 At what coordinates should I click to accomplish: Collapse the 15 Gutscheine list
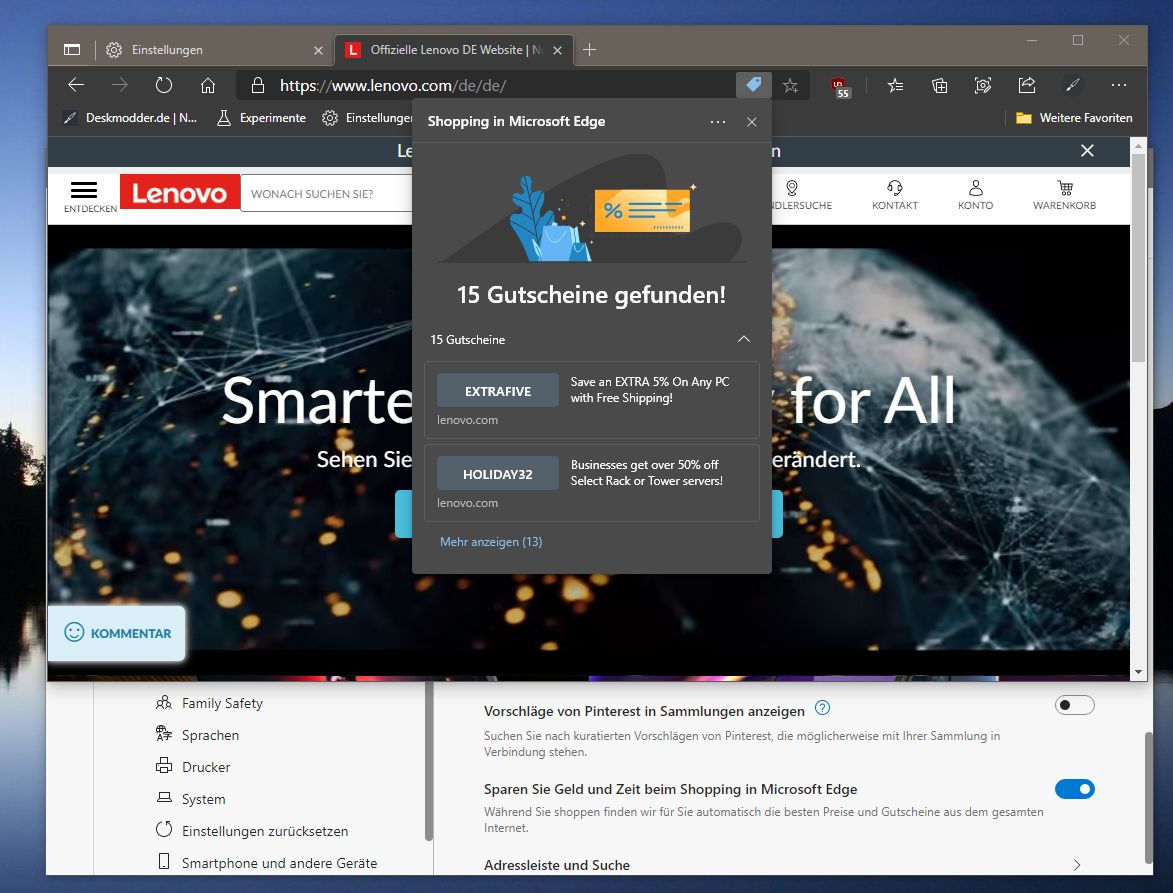tap(744, 339)
